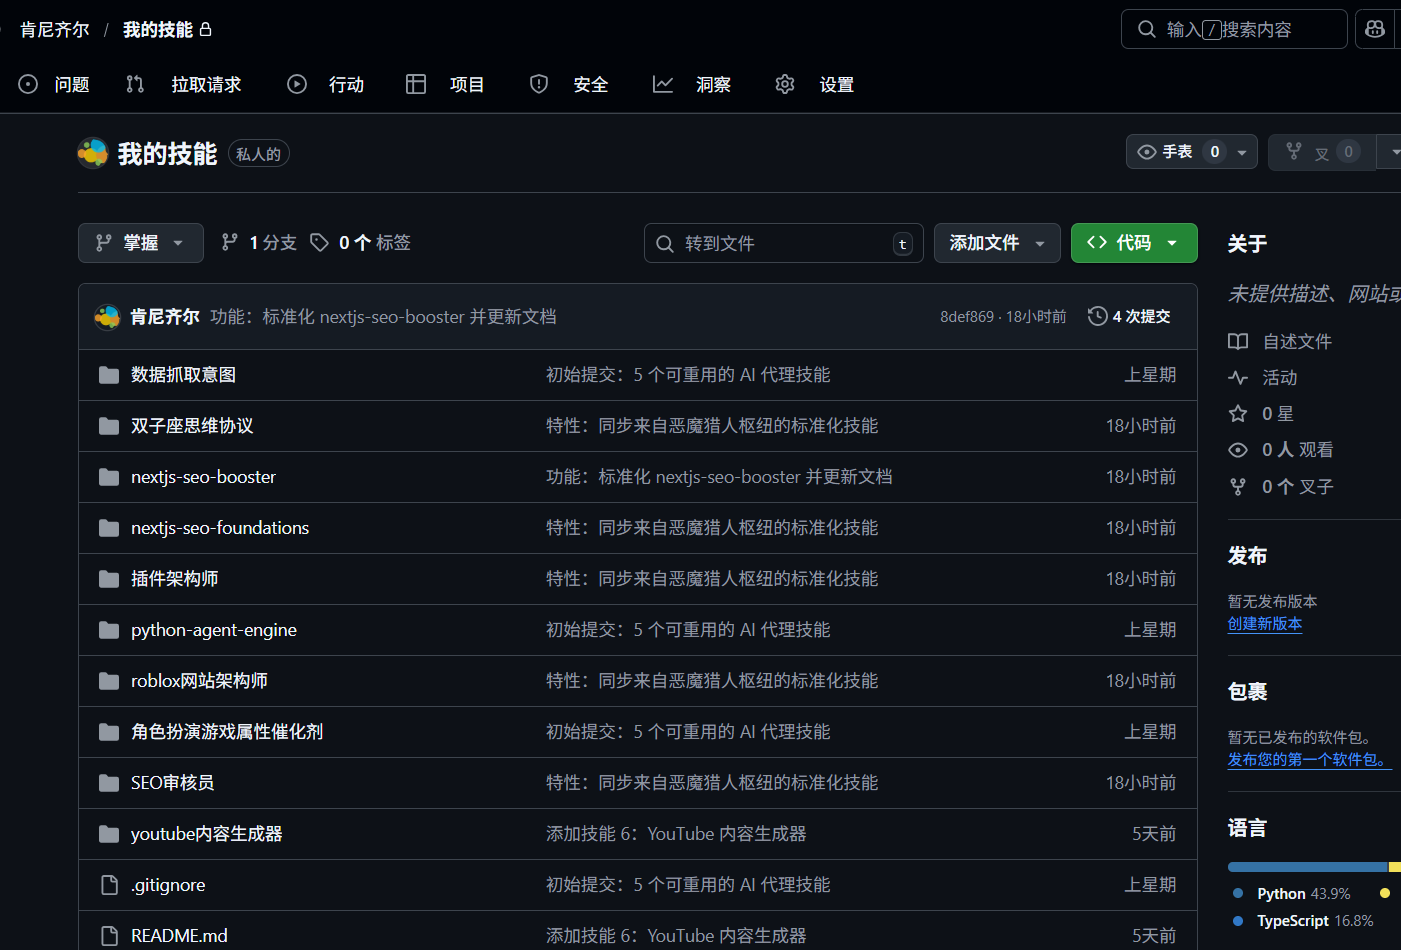Click the 安全 shield tab
The height and width of the screenshot is (950, 1401).
[569, 85]
